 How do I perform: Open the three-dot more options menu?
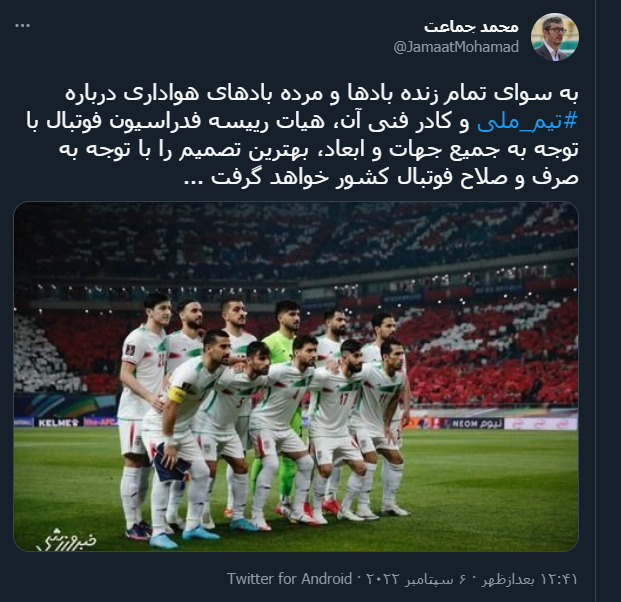(x=22, y=26)
